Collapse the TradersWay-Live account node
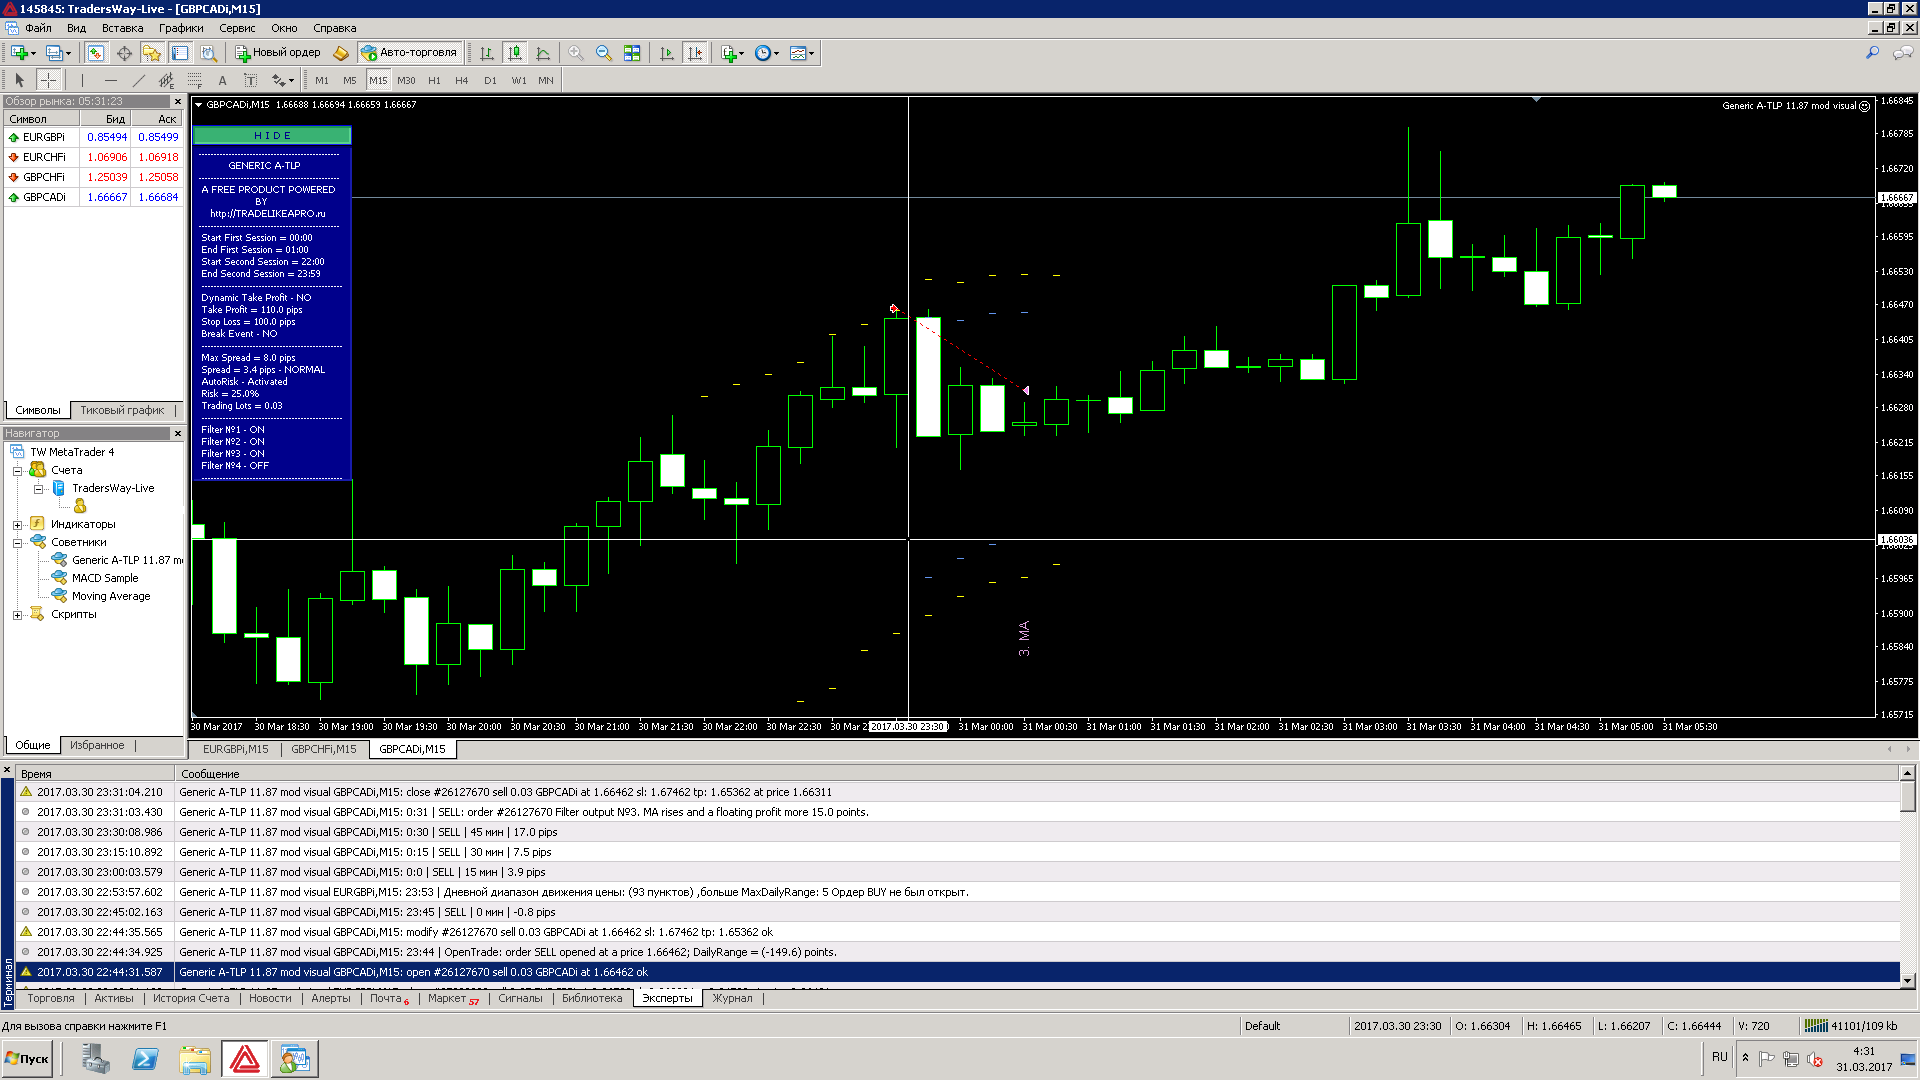Screen dimensions: 1920x1080 pos(38,488)
